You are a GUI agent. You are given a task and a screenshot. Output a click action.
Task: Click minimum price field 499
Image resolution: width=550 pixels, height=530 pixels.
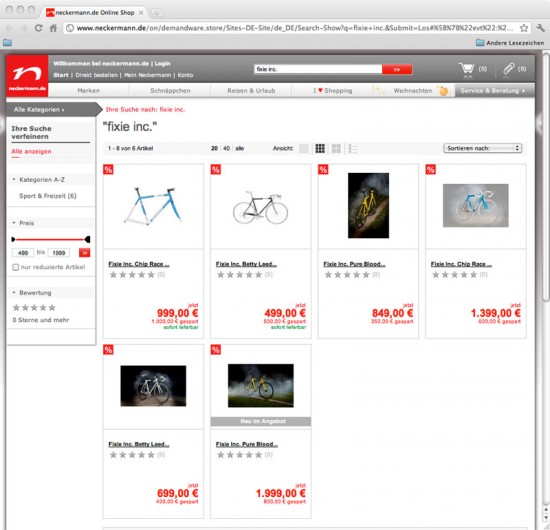23,253
